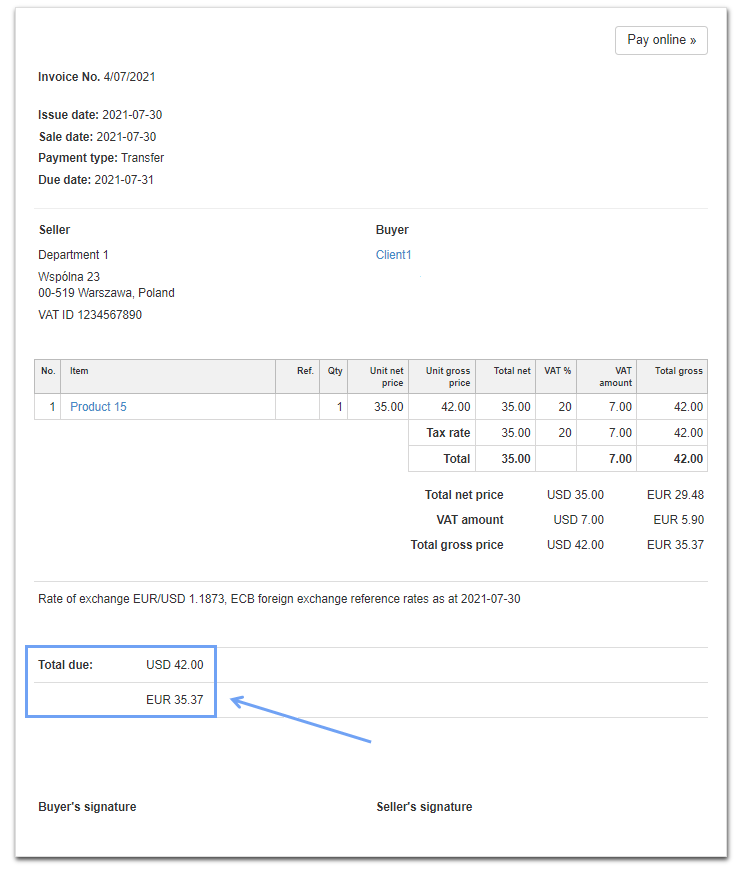Select the Buyer's signature label
The image size is (741, 869).
[x=85, y=806]
